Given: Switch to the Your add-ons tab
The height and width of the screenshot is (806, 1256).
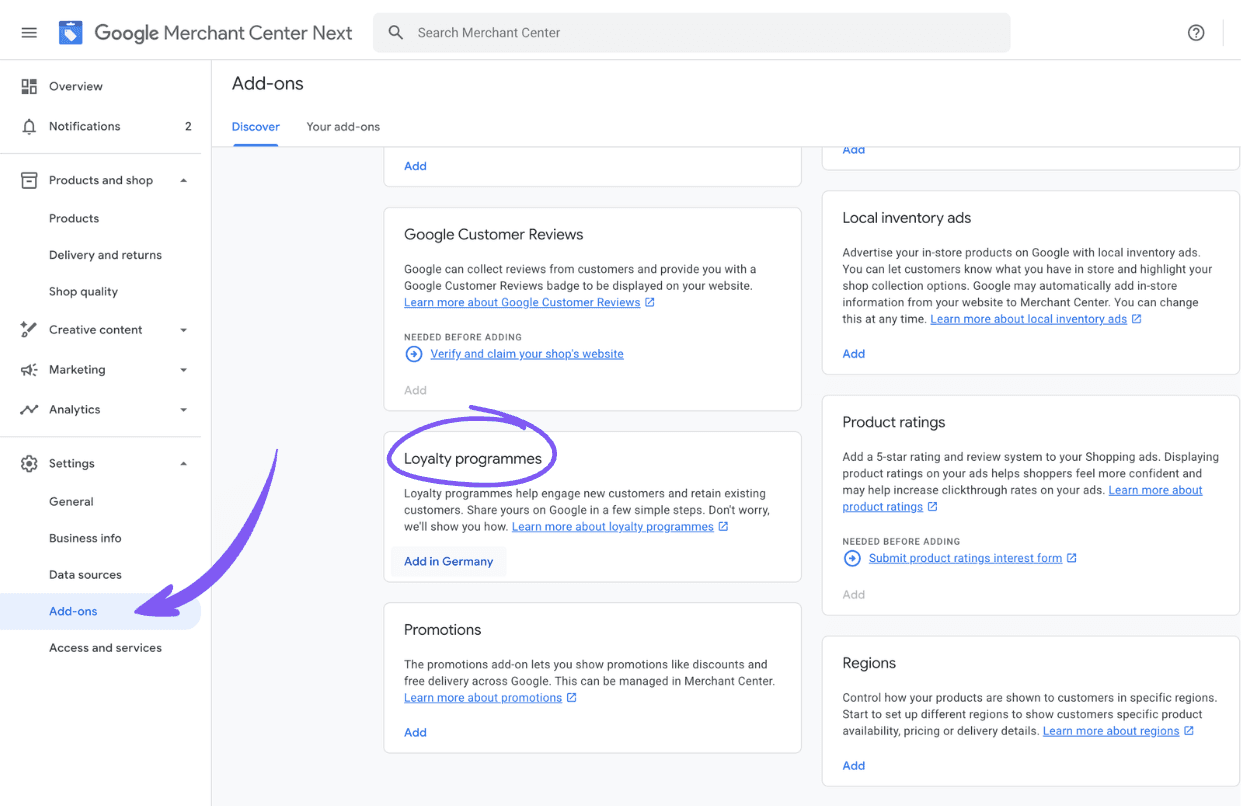Looking at the screenshot, I should coord(343,127).
